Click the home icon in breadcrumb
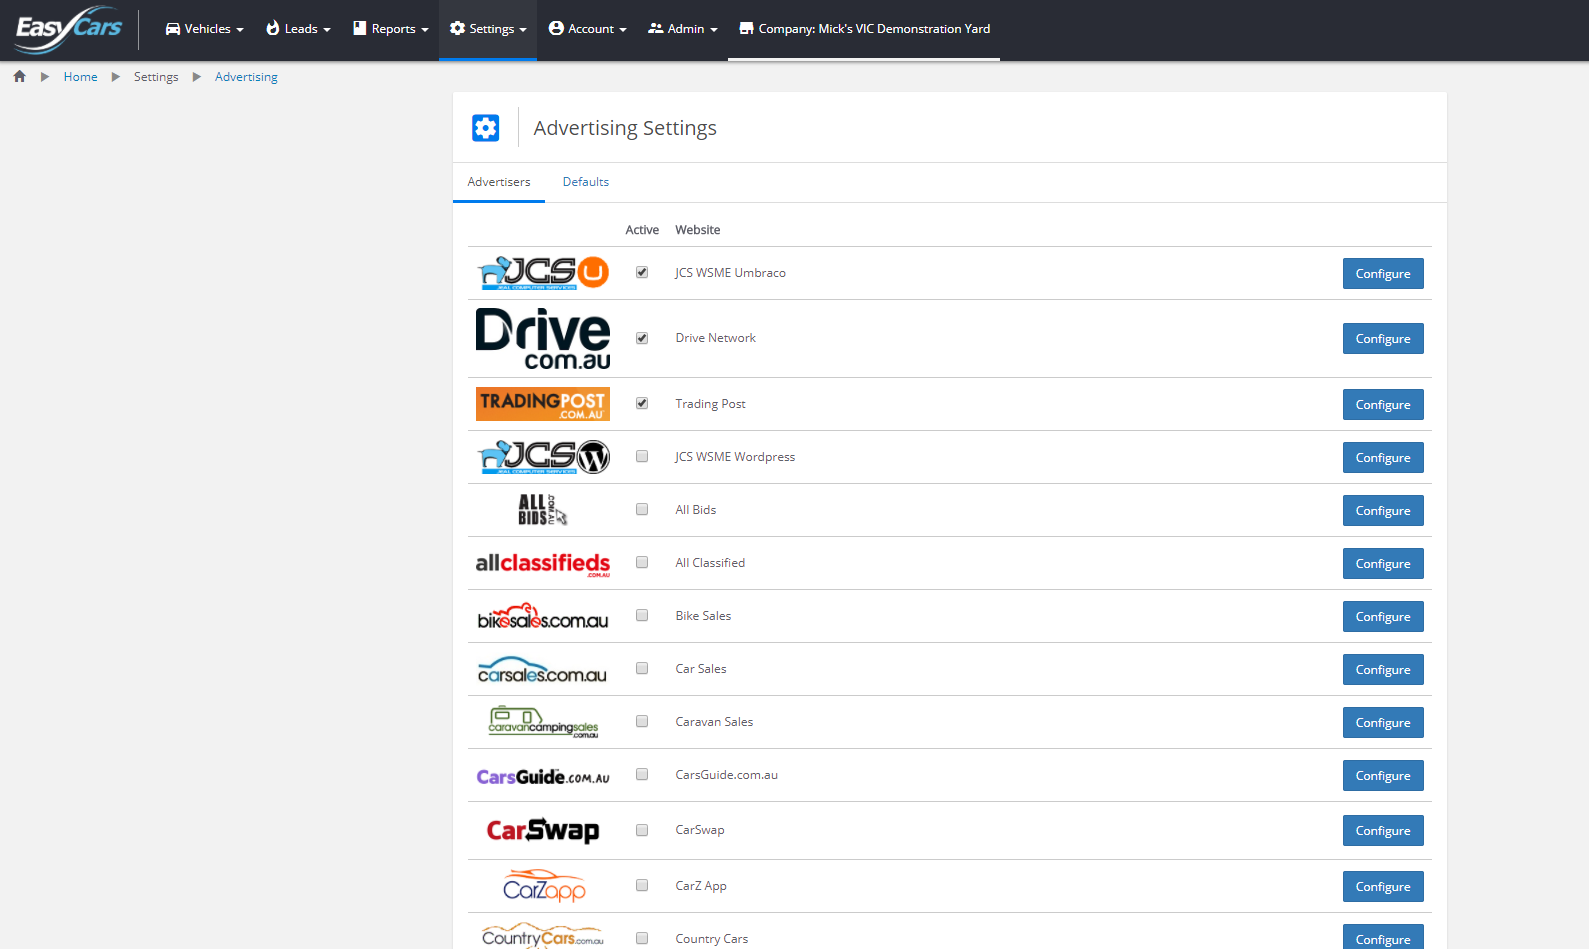The image size is (1589, 949). [x=19, y=76]
